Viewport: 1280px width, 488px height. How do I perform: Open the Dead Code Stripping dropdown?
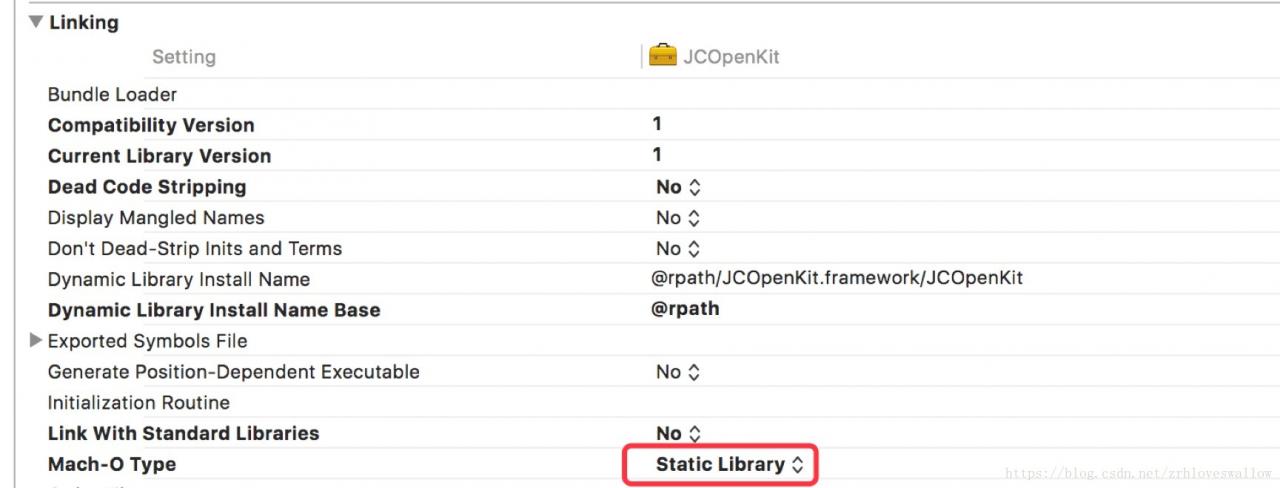pyautogui.click(x=678, y=187)
